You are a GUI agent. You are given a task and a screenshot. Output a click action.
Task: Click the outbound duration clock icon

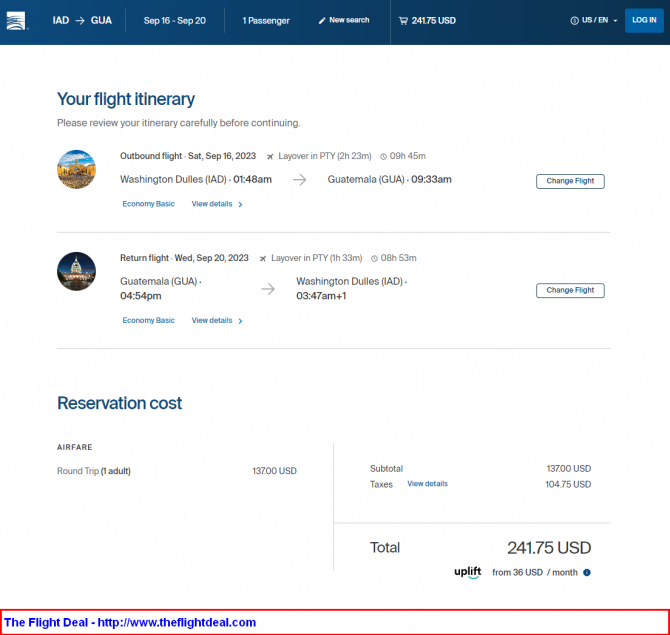click(x=383, y=156)
